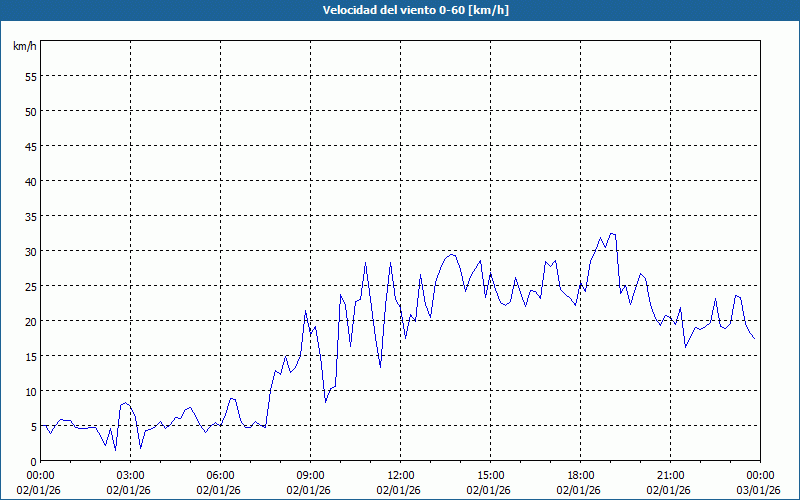This screenshot has height=500, width=800.
Task: Click the chart title 'Velocidad del viento 0-60 [km/h]'
Action: (x=400, y=10)
